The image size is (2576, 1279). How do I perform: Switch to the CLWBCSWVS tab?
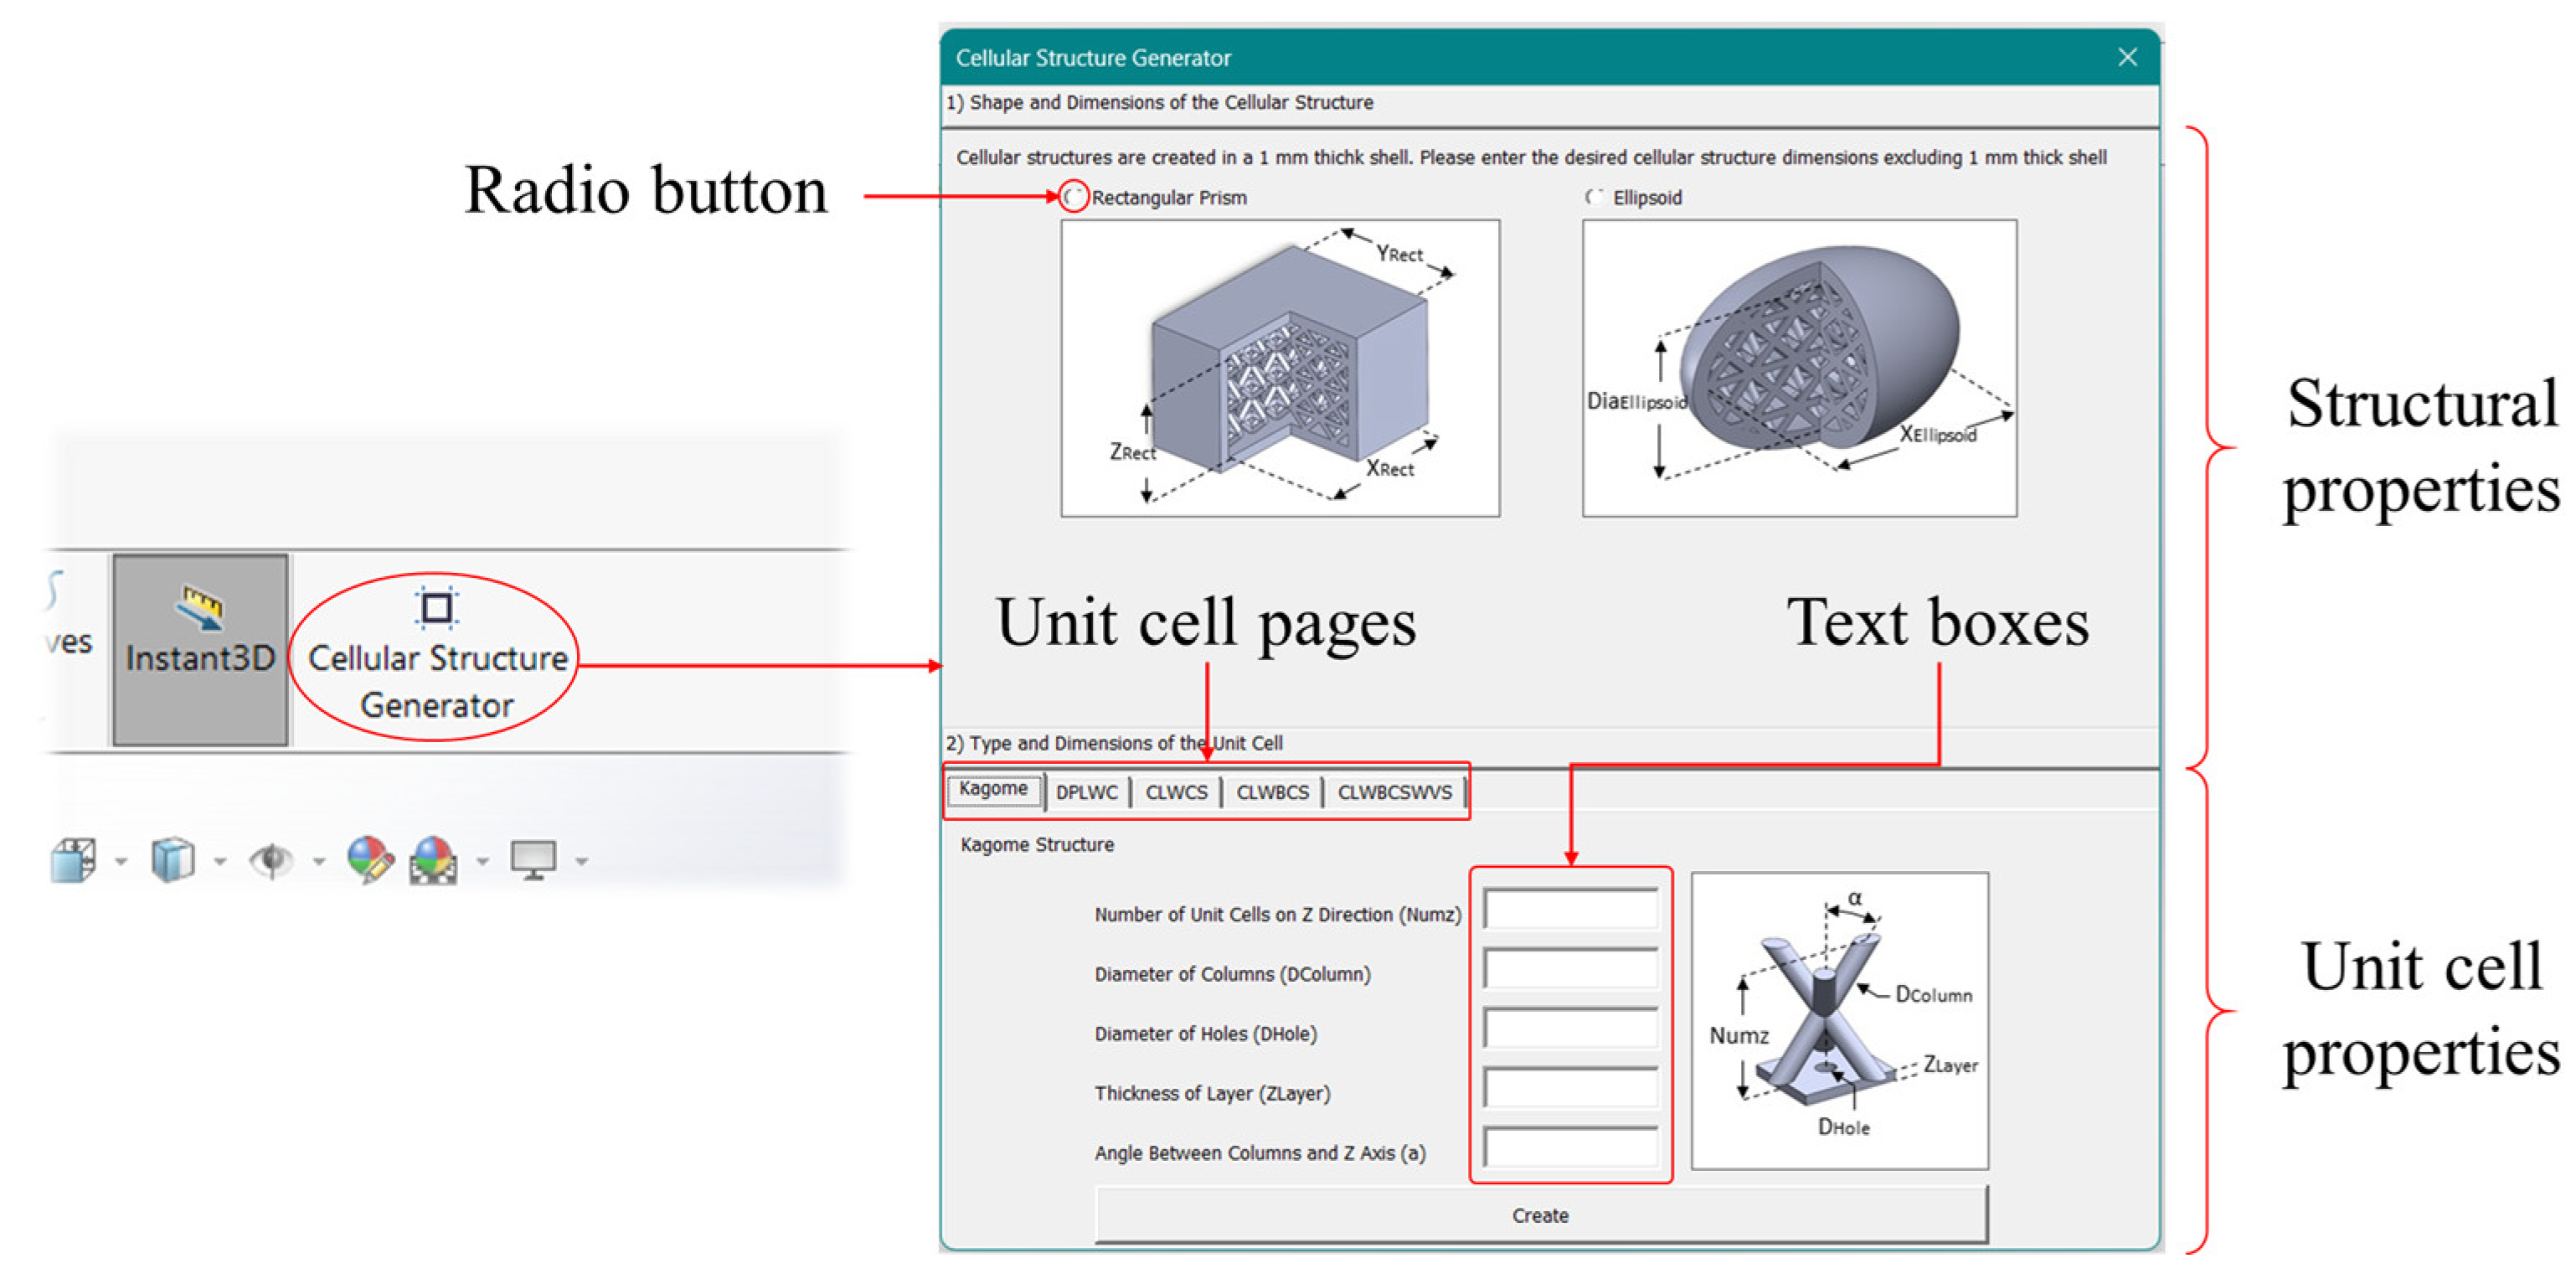click(x=1394, y=792)
